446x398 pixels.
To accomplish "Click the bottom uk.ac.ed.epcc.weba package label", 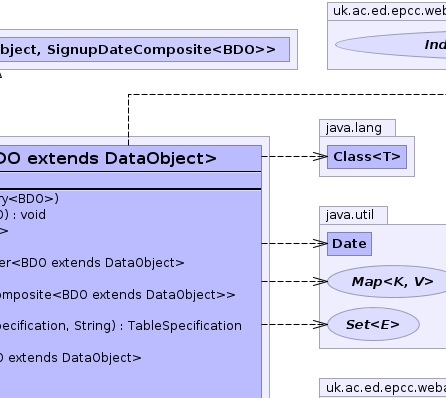I will point(386,388).
